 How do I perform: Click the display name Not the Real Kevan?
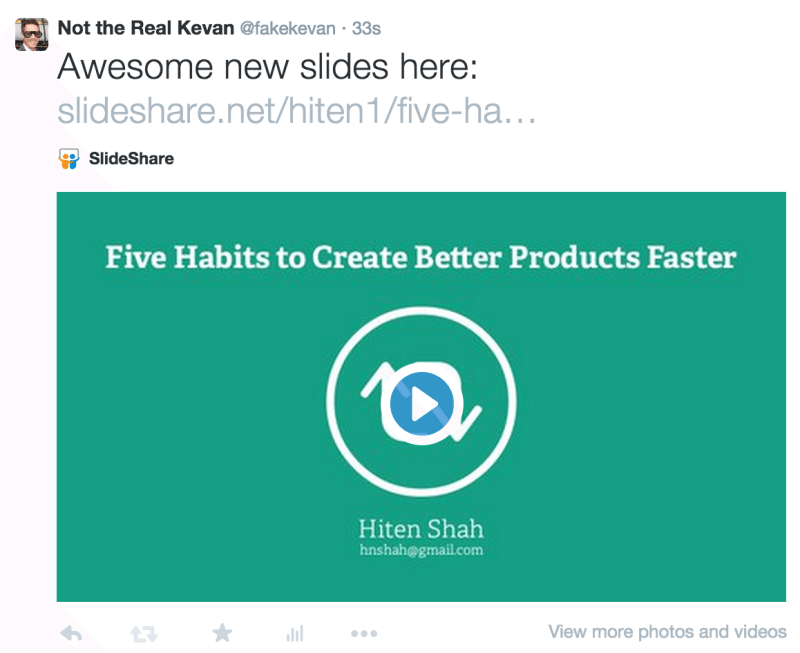click(x=148, y=28)
